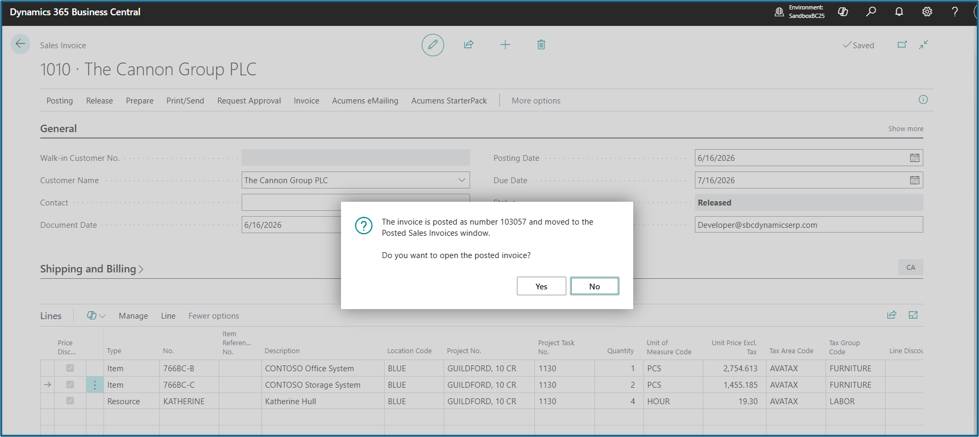Click Fewer options in Lines

tap(214, 316)
